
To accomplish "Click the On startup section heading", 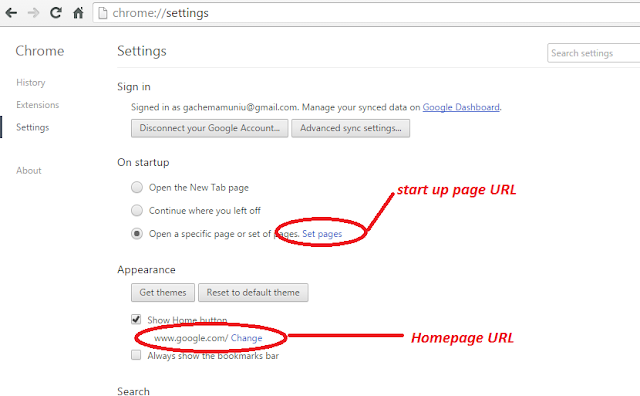I will [x=143, y=162].
